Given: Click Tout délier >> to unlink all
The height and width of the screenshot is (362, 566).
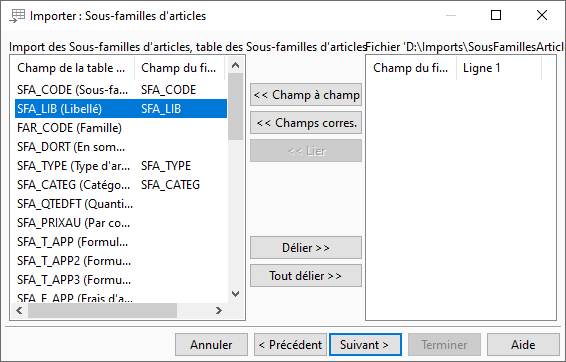Looking at the screenshot, I should tap(306, 276).
